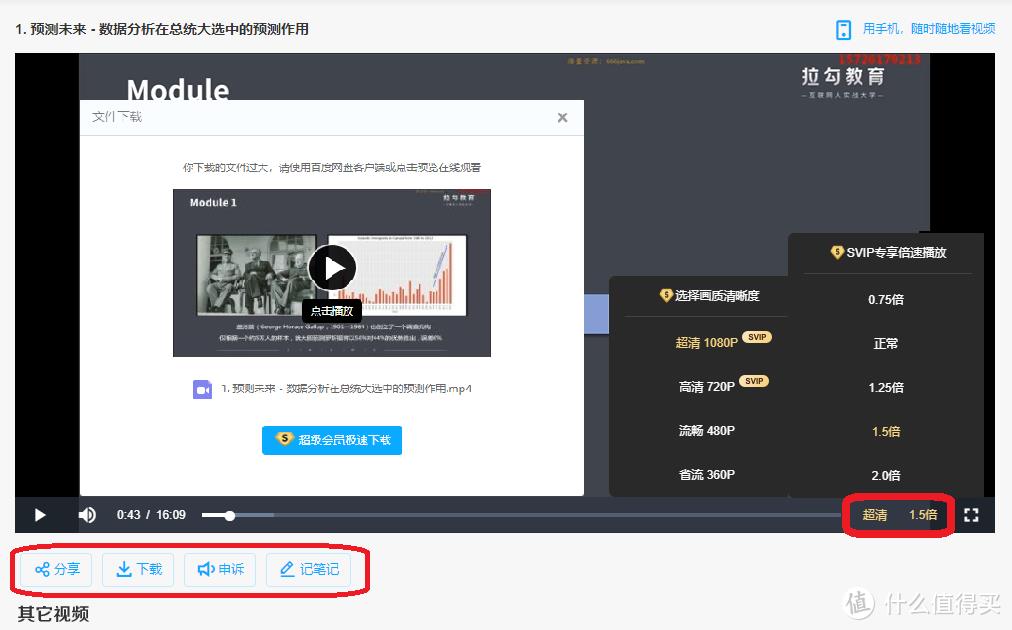The image size is (1012, 630).
Task: Open 申诉 to file a complaint
Action: coord(220,569)
